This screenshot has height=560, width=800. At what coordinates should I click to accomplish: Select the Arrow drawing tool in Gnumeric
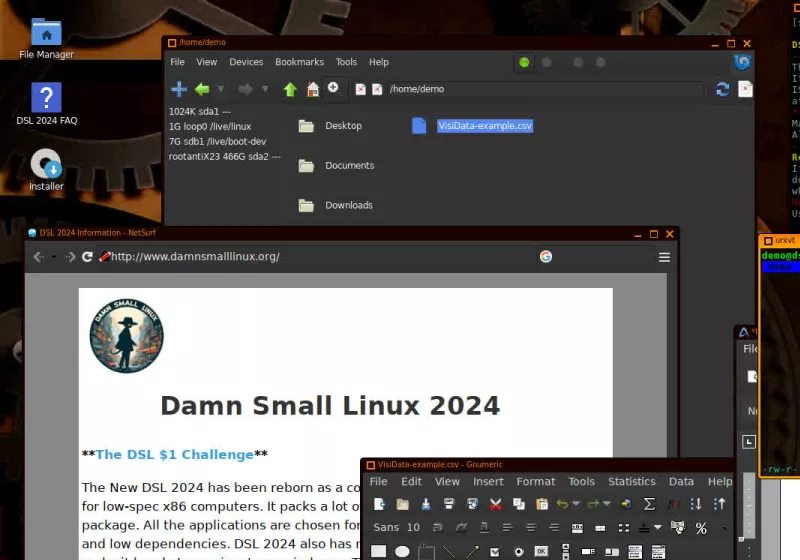pyautogui.click(x=472, y=551)
